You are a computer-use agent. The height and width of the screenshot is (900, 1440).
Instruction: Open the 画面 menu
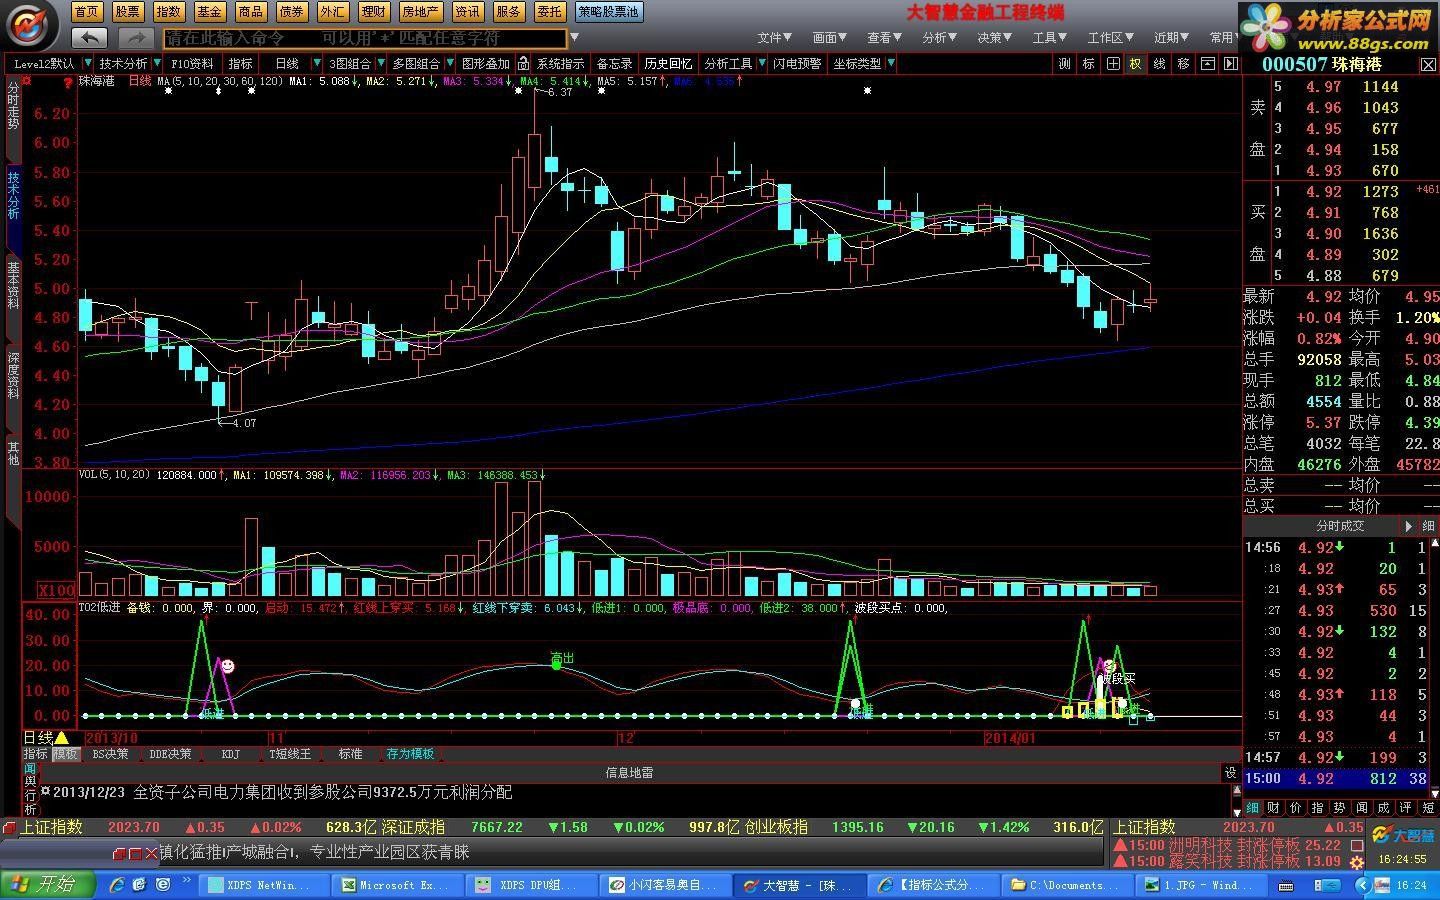coord(829,38)
